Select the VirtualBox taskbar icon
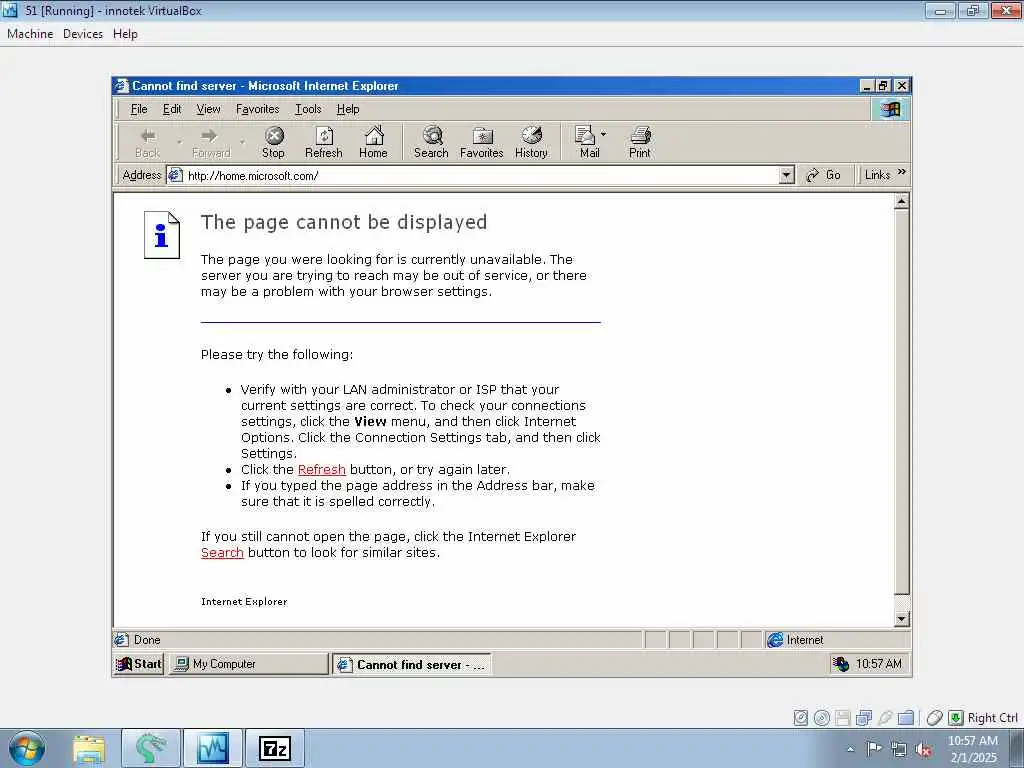This screenshot has width=1024, height=768. pyautogui.click(x=213, y=748)
